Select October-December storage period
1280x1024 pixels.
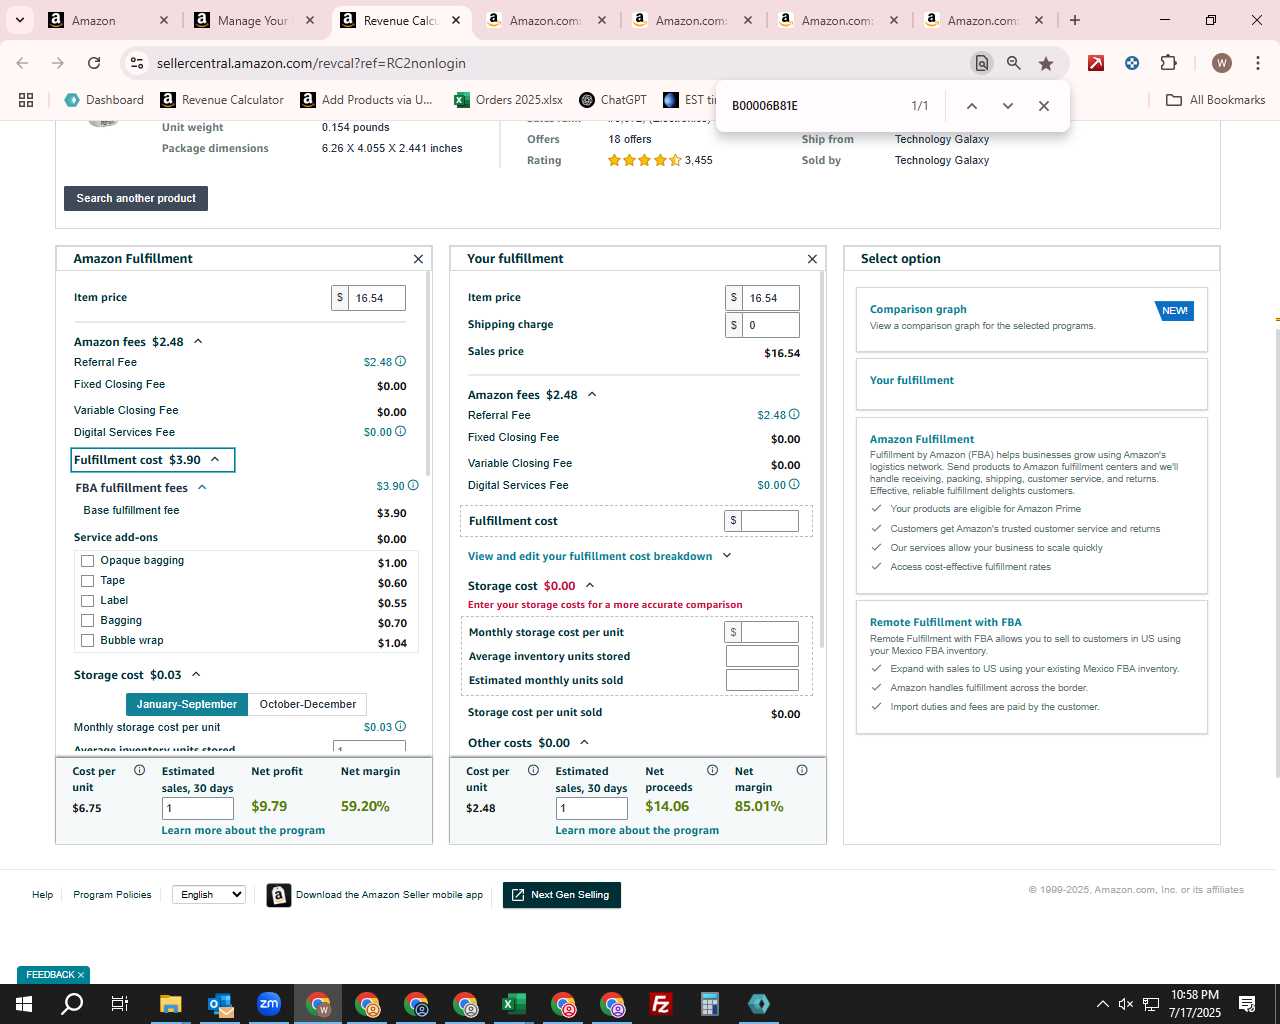click(307, 704)
